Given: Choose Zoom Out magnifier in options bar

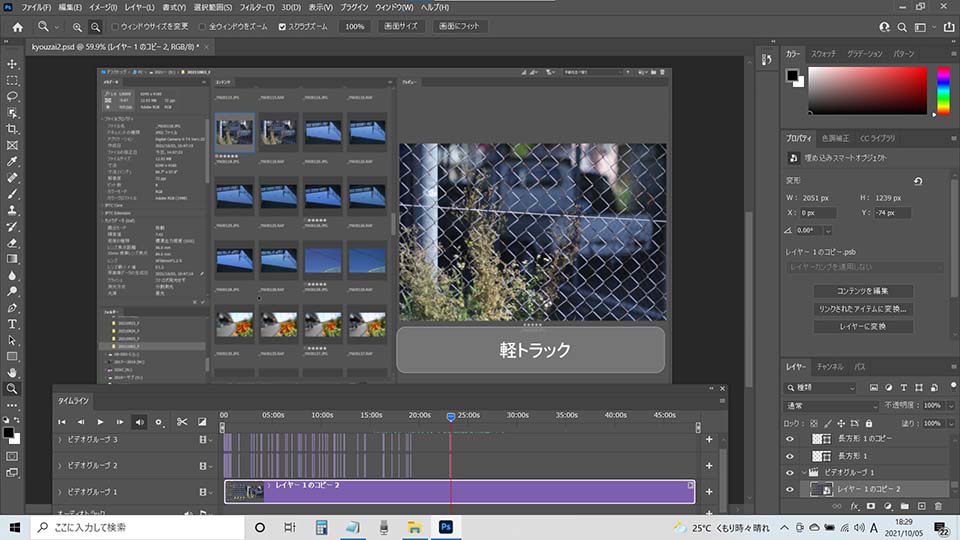Looking at the screenshot, I should pyautogui.click(x=96, y=27).
